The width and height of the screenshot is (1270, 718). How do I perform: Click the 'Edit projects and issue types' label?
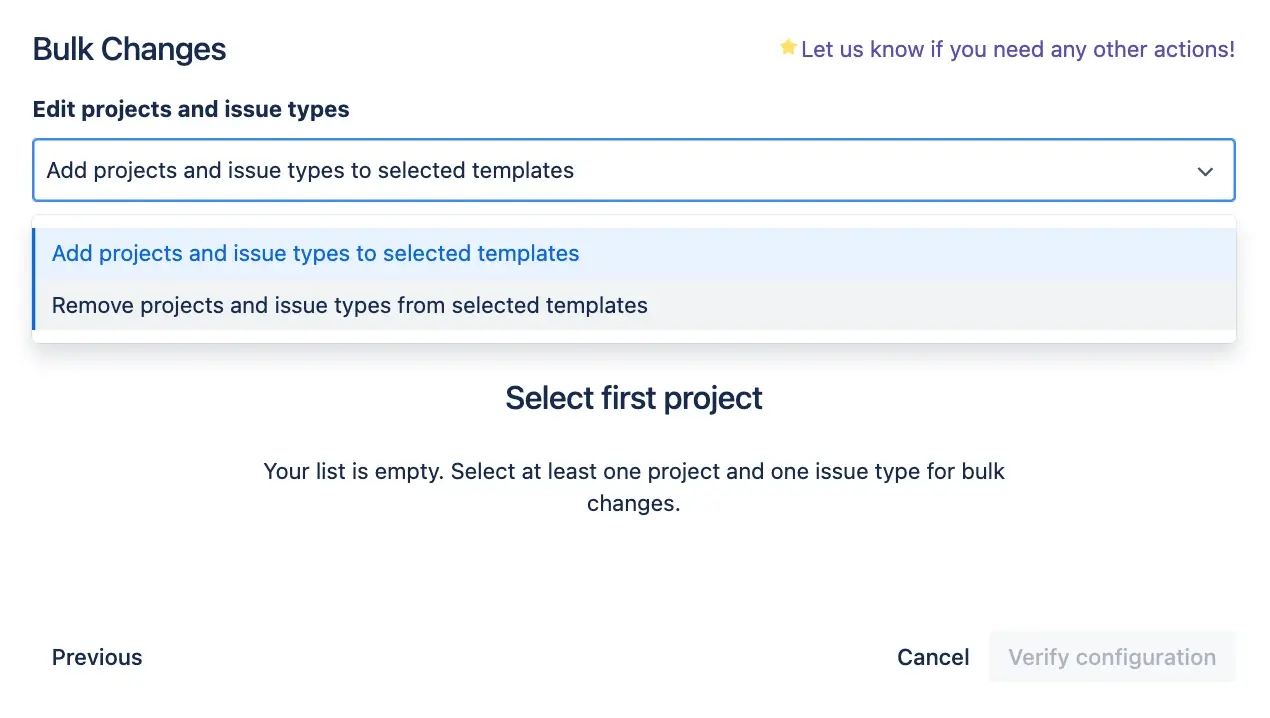pyautogui.click(x=191, y=110)
